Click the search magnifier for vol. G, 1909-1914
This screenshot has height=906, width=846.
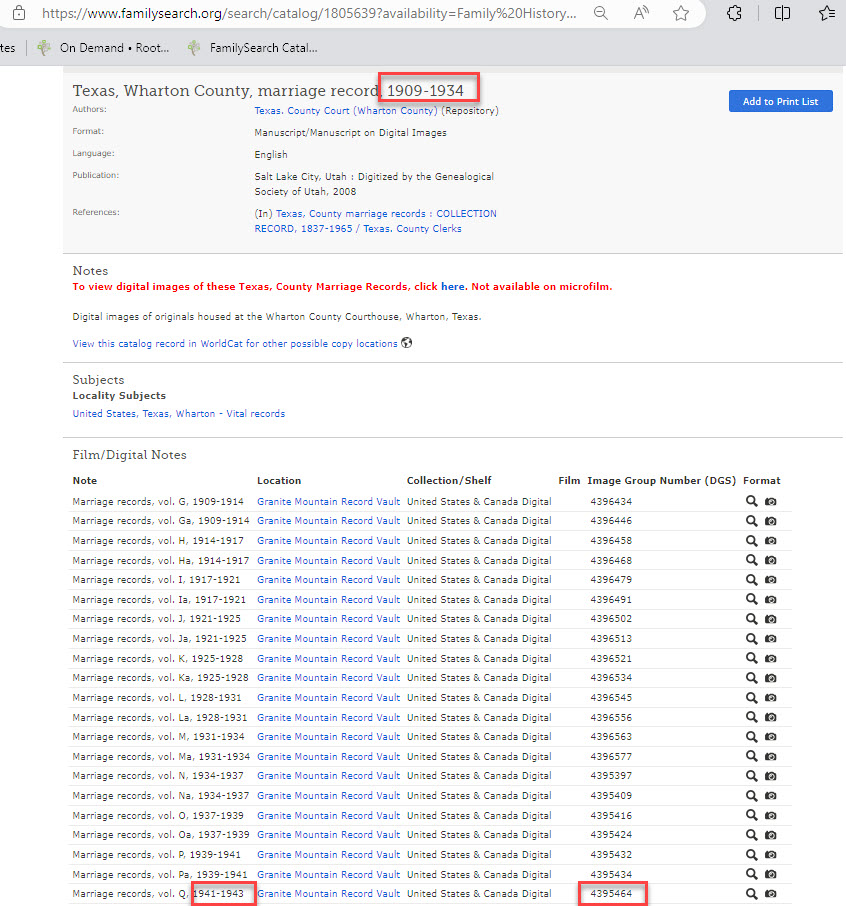pyautogui.click(x=751, y=502)
